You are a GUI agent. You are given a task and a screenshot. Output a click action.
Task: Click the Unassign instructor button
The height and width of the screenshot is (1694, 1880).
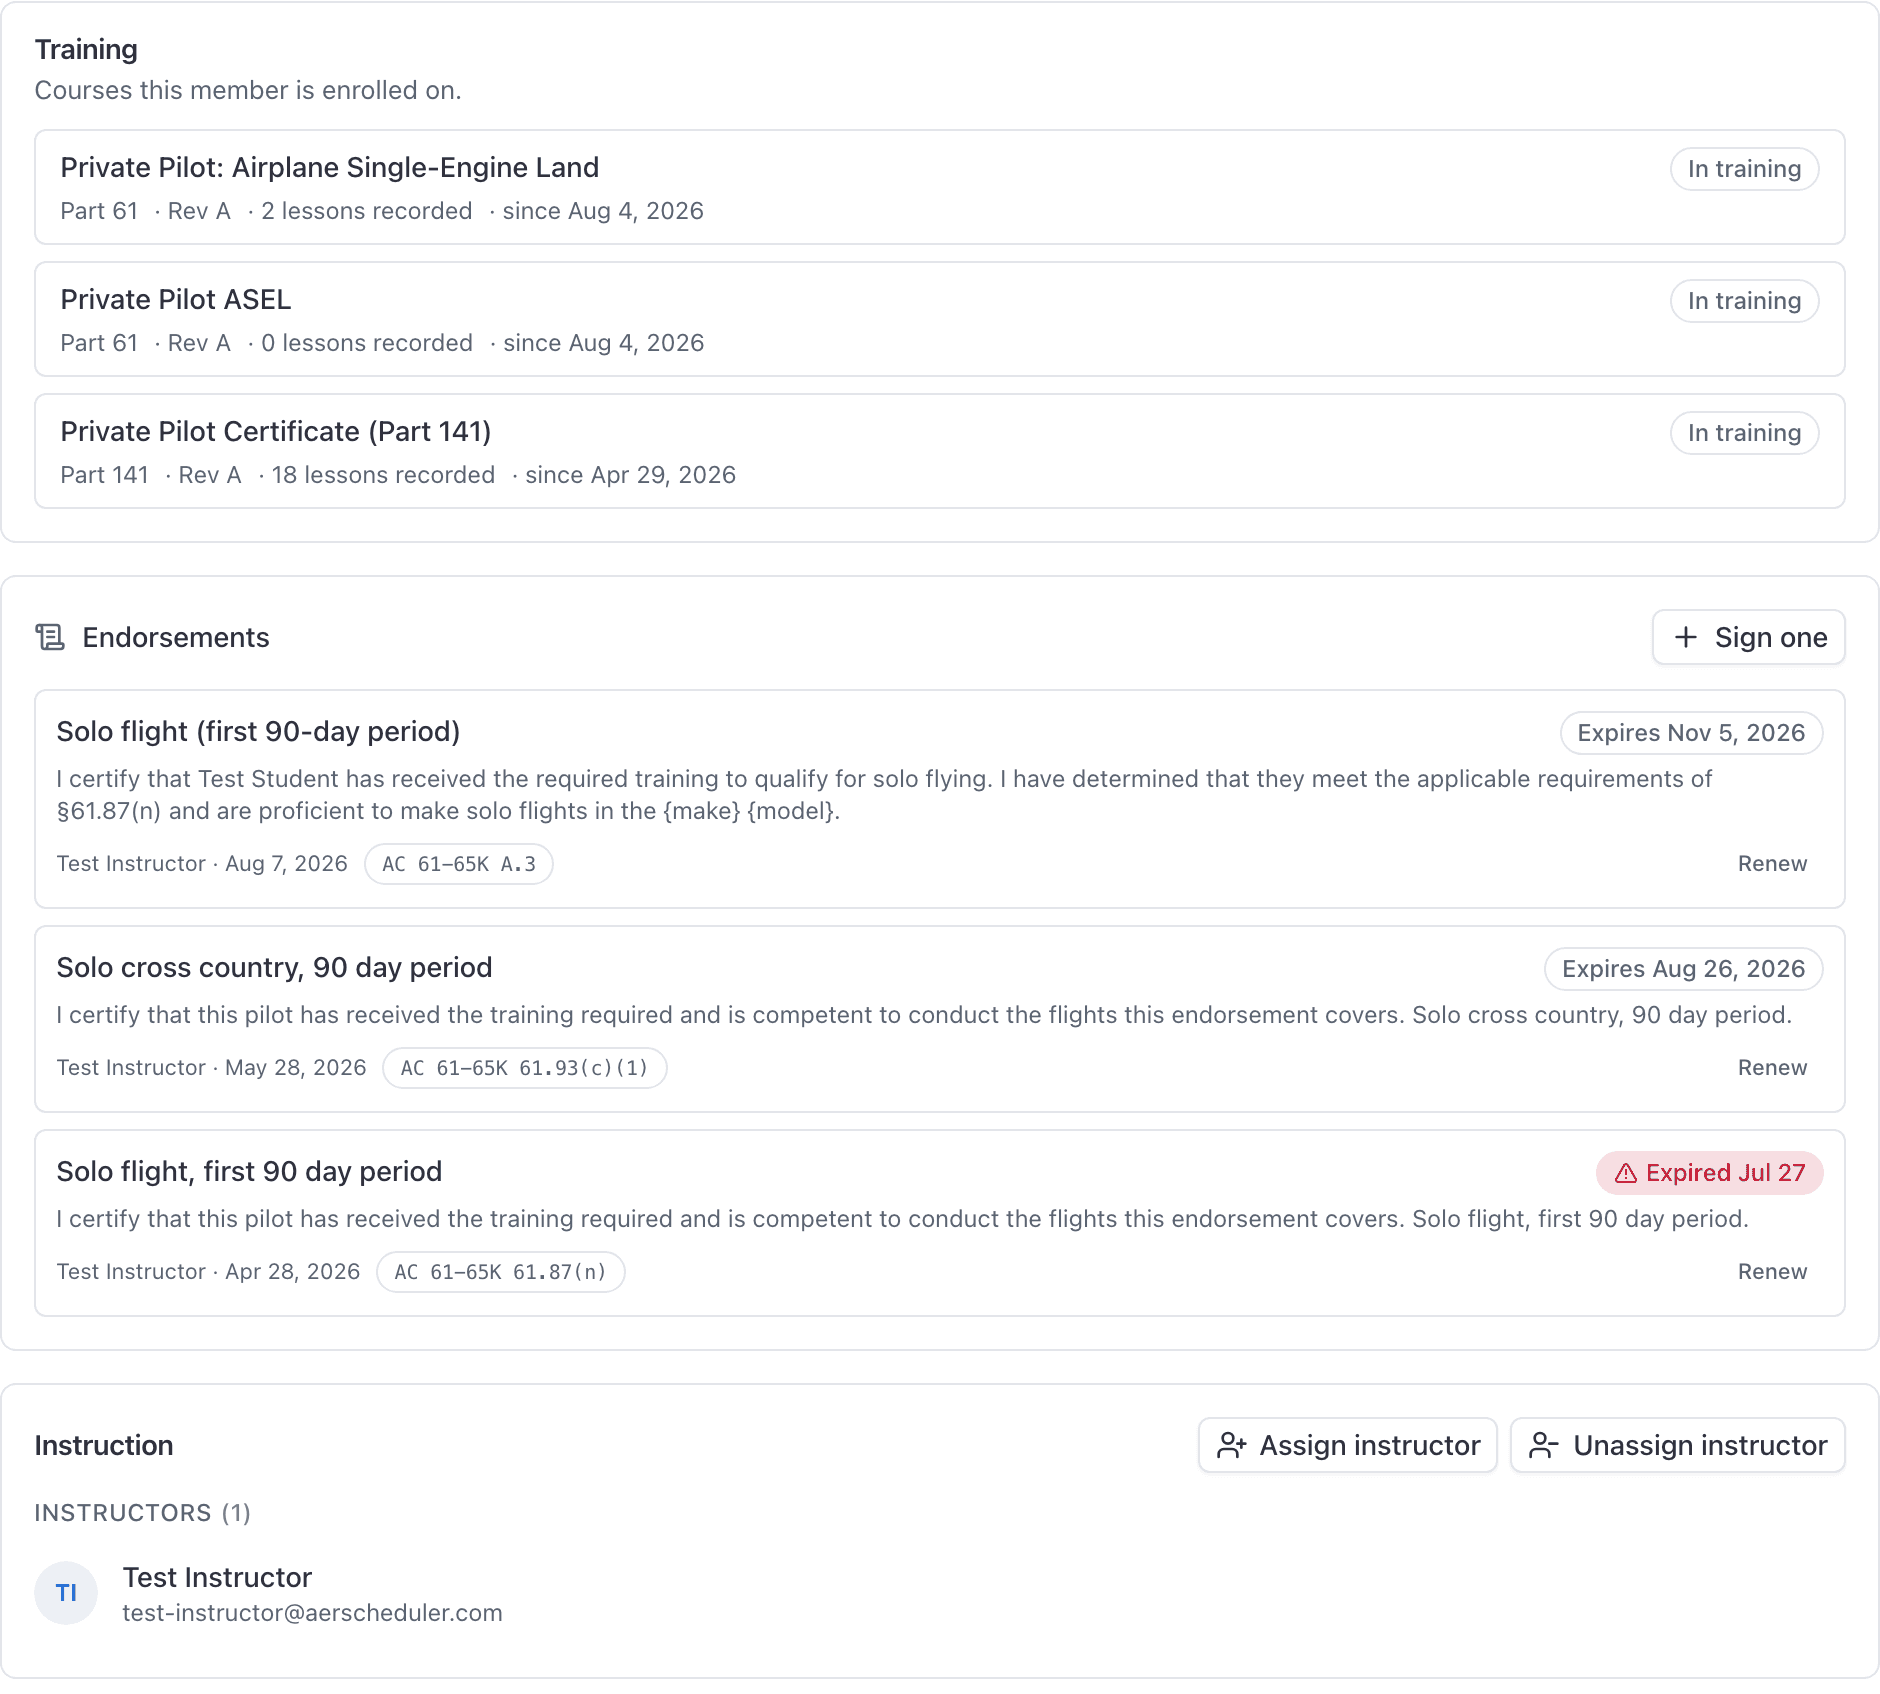[x=1677, y=1445]
